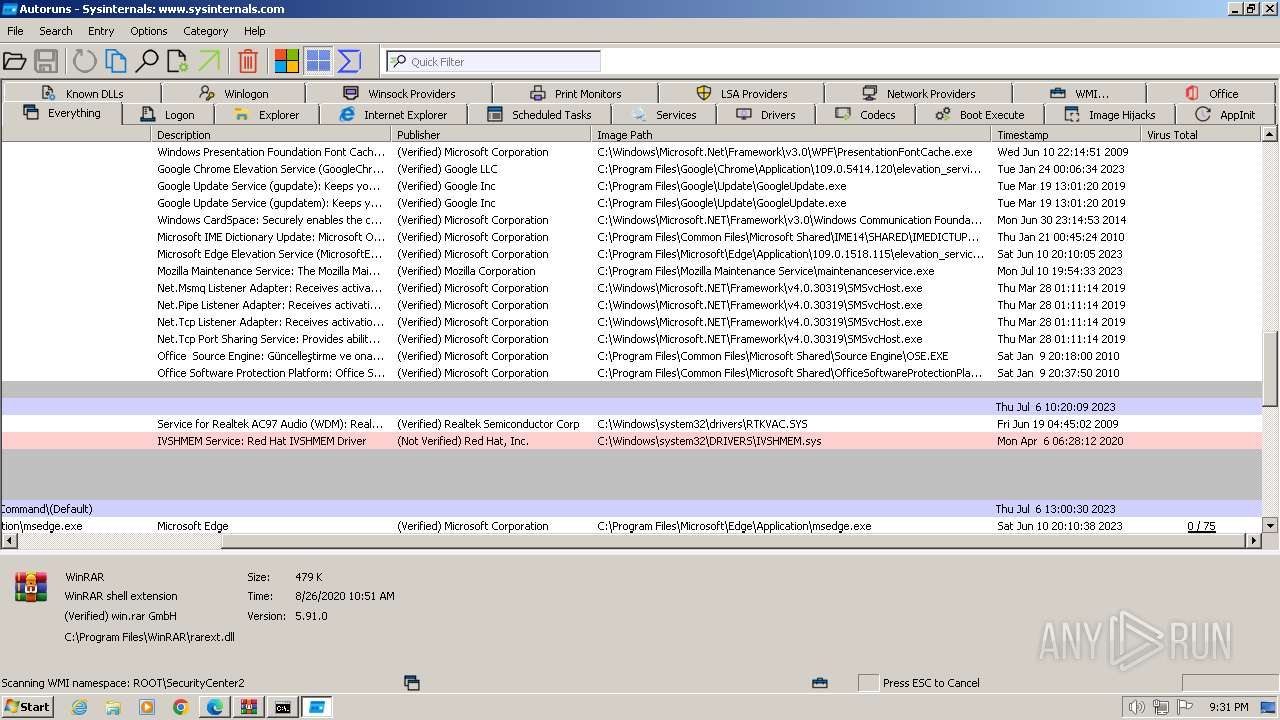Switch to the Internet Explorer tab
The height and width of the screenshot is (720, 1280).
[x=393, y=114]
